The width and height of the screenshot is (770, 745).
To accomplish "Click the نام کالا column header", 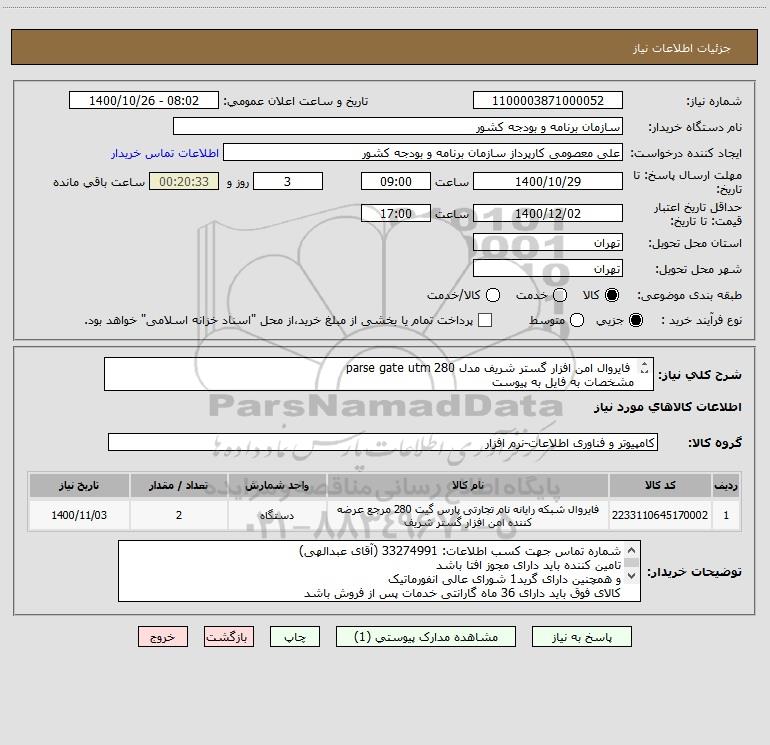I will pyautogui.click(x=468, y=486).
